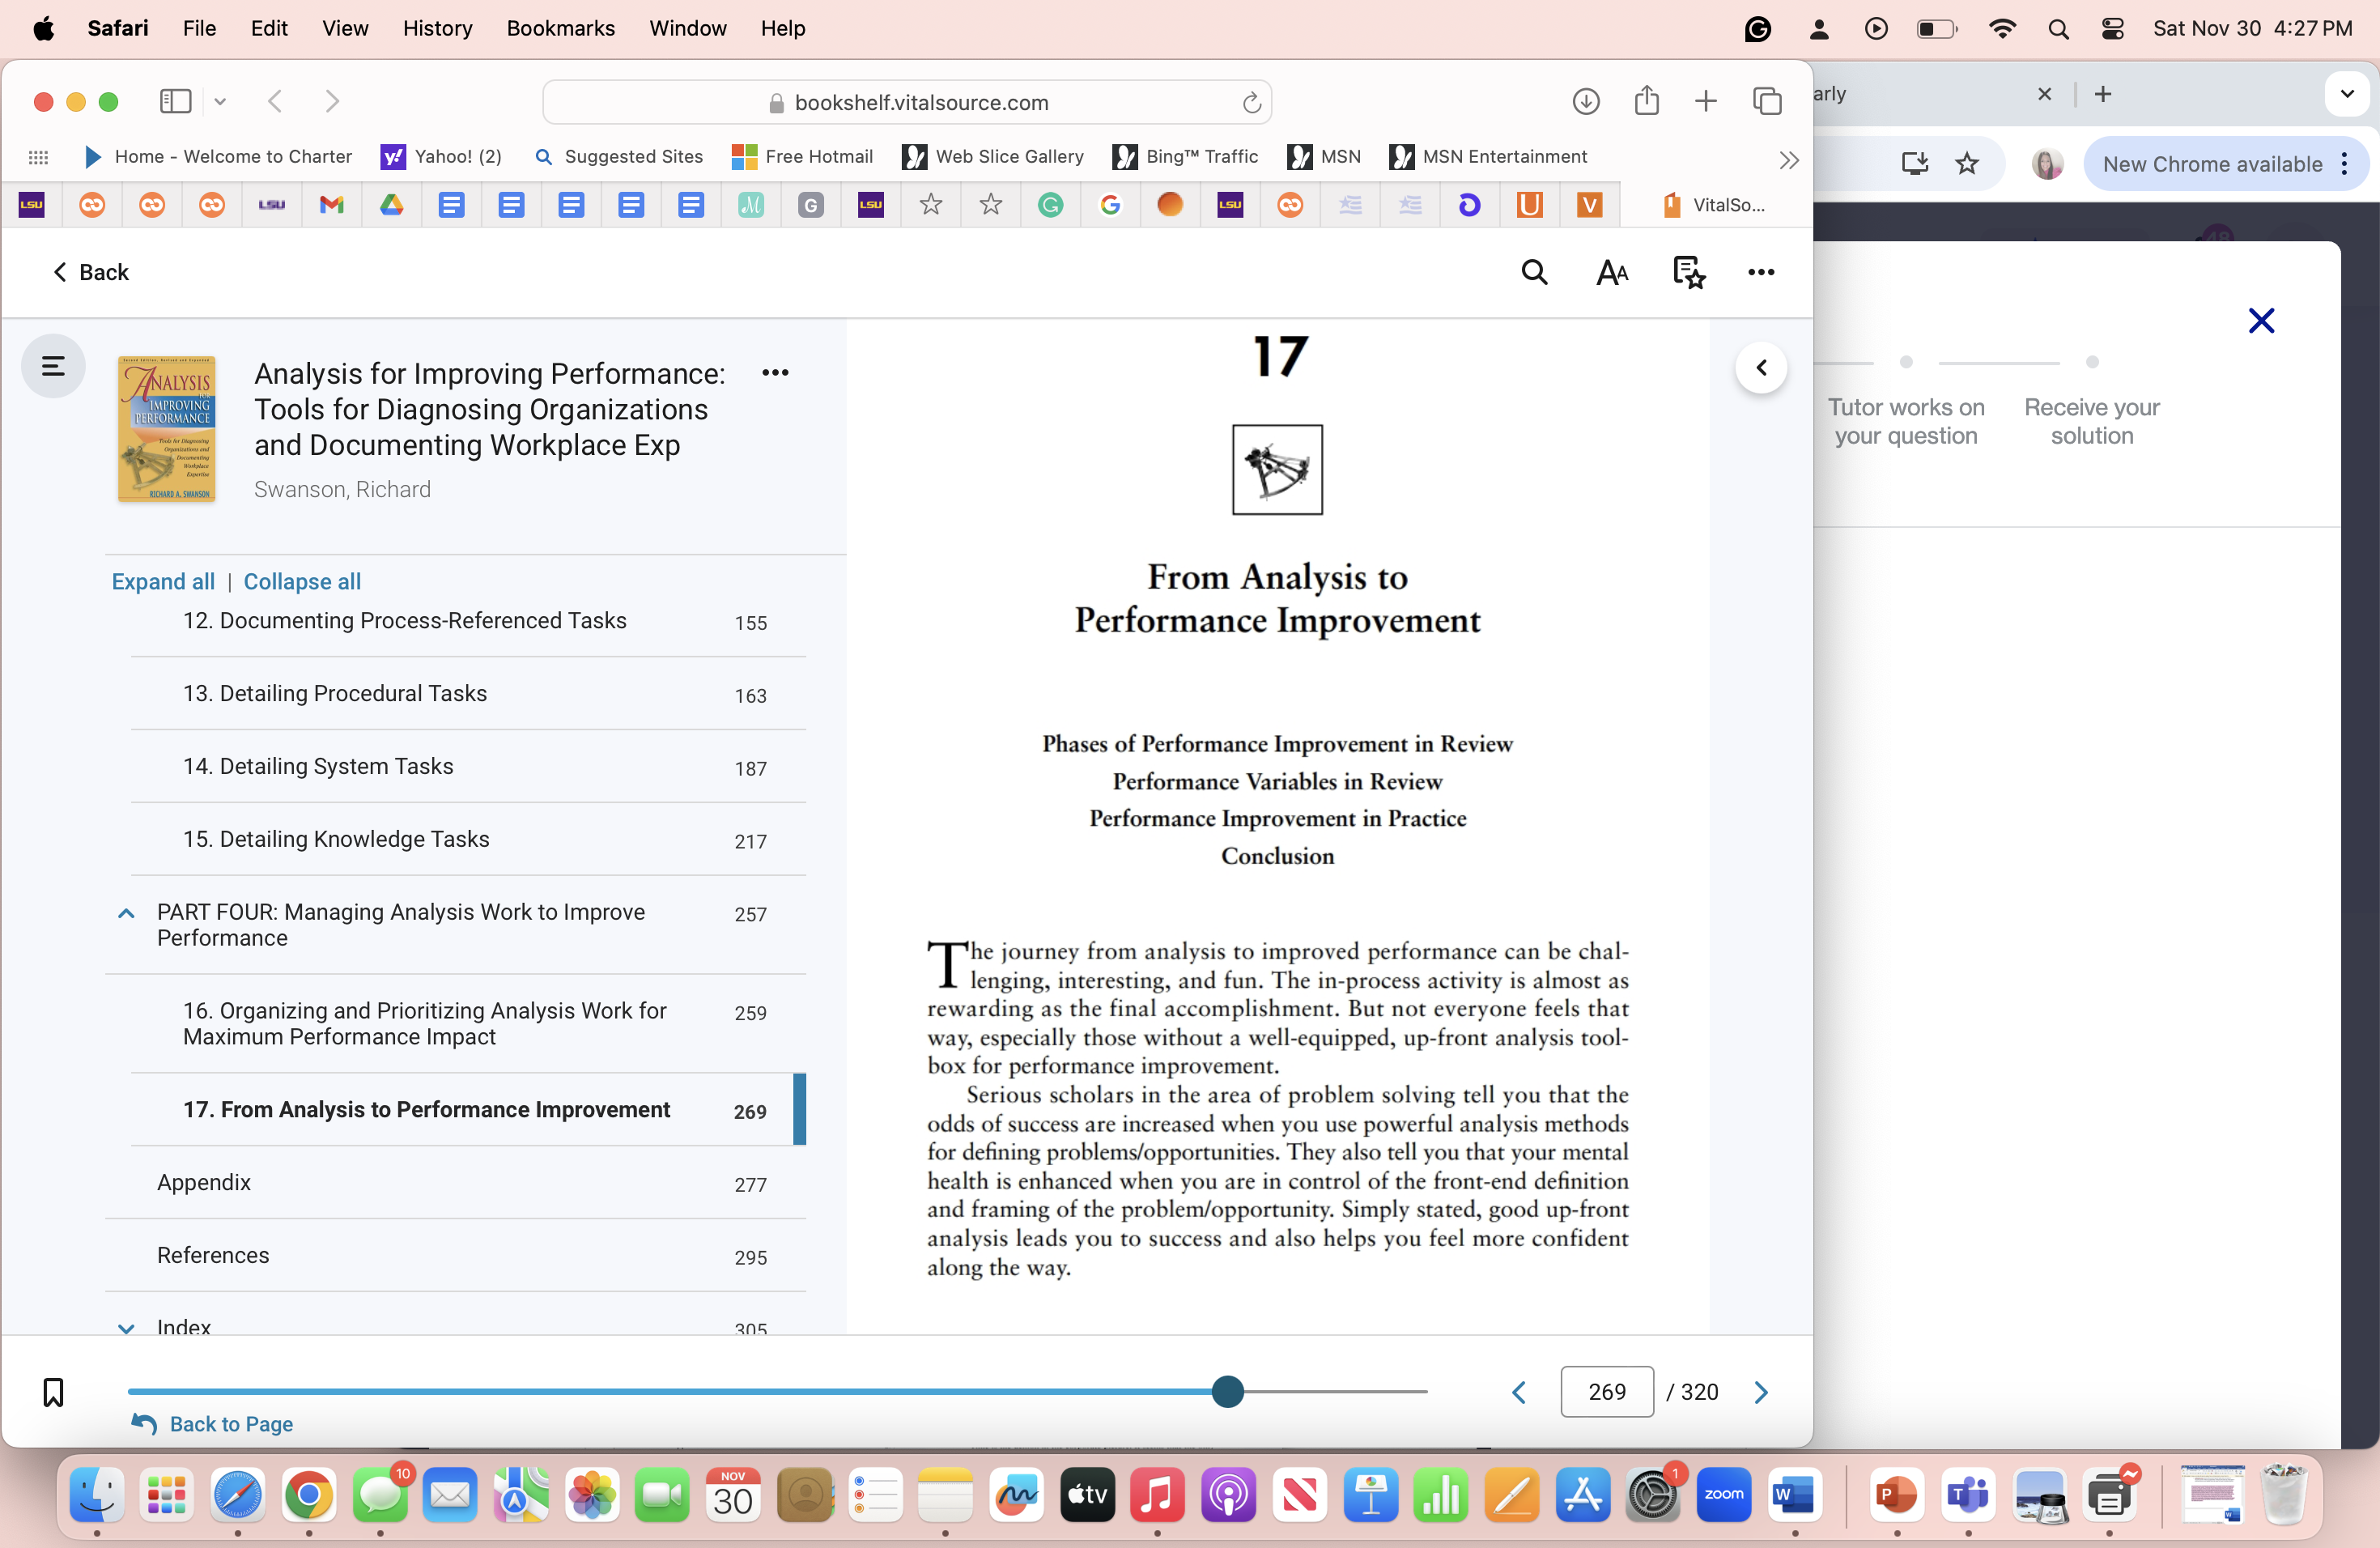
Task: Expand the Index section chevron
Action: coord(126,1328)
